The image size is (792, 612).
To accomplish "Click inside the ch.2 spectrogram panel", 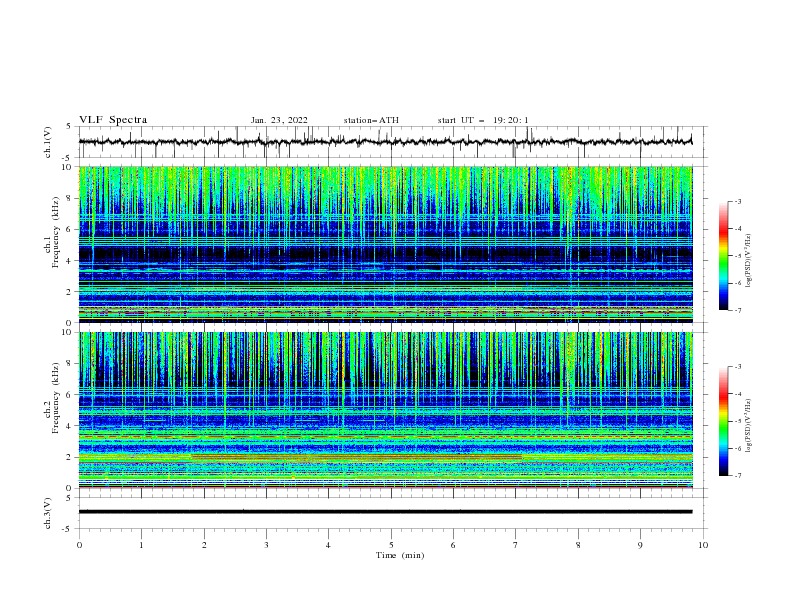I will (385, 410).
